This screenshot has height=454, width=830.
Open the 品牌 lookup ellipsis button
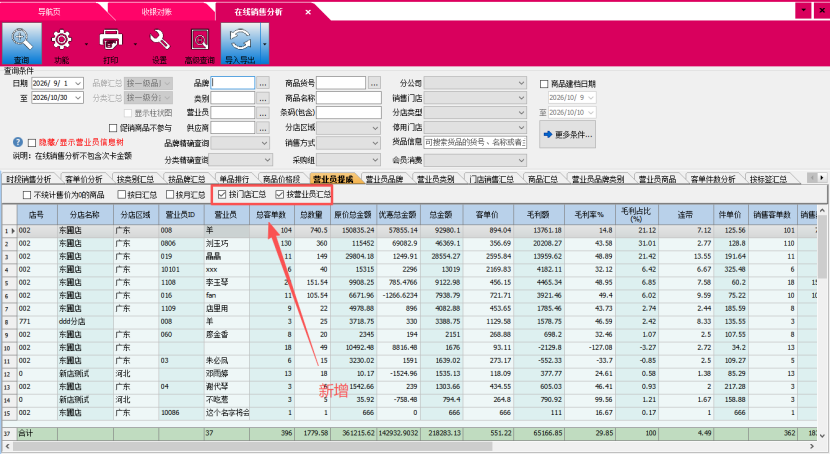263,83
